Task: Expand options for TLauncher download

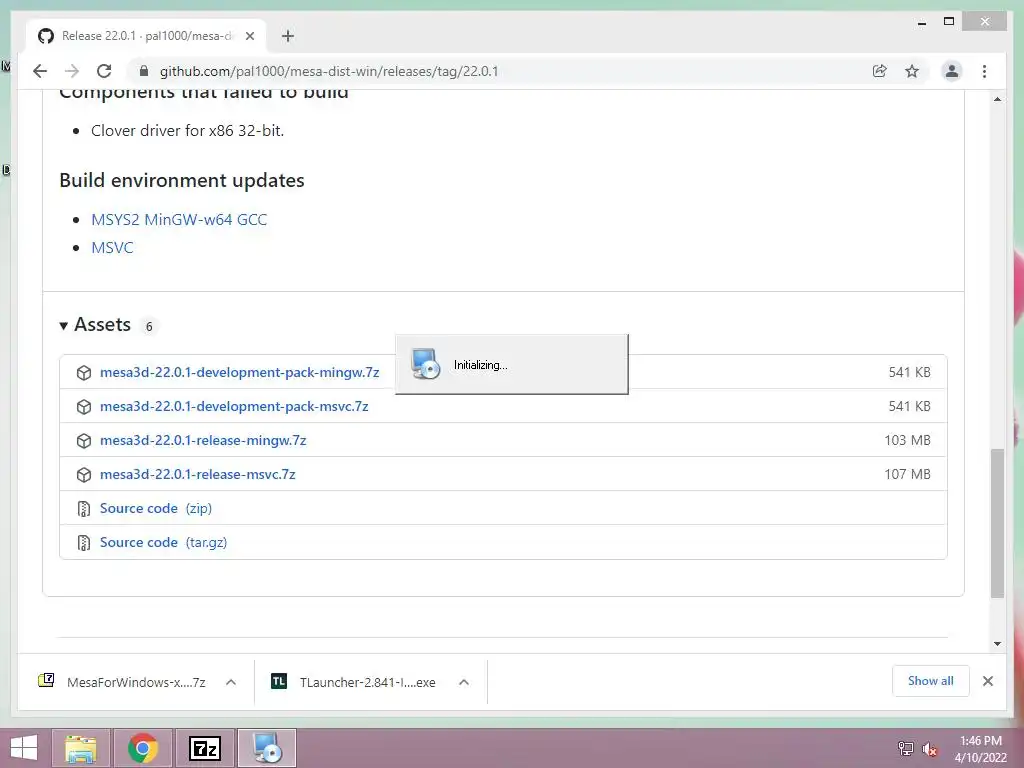Action: [464, 682]
